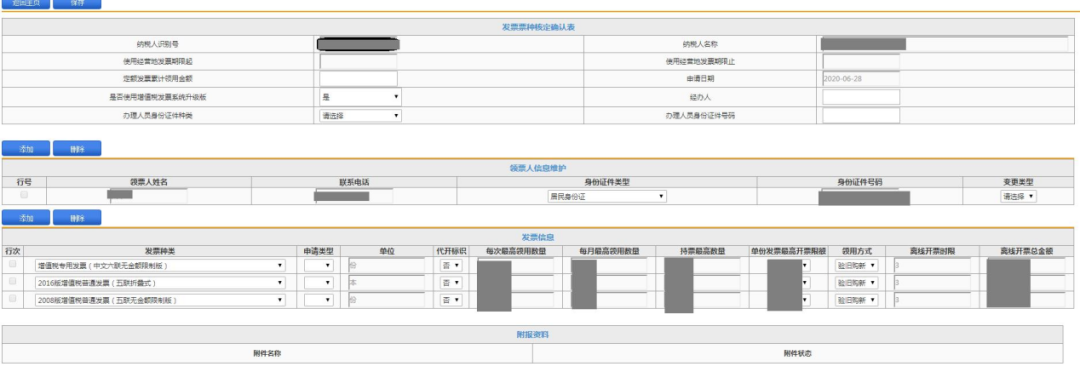This screenshot has width=1080, height=372.
Task: Click the 返回主页 button at top
Action: click(26, 3)
